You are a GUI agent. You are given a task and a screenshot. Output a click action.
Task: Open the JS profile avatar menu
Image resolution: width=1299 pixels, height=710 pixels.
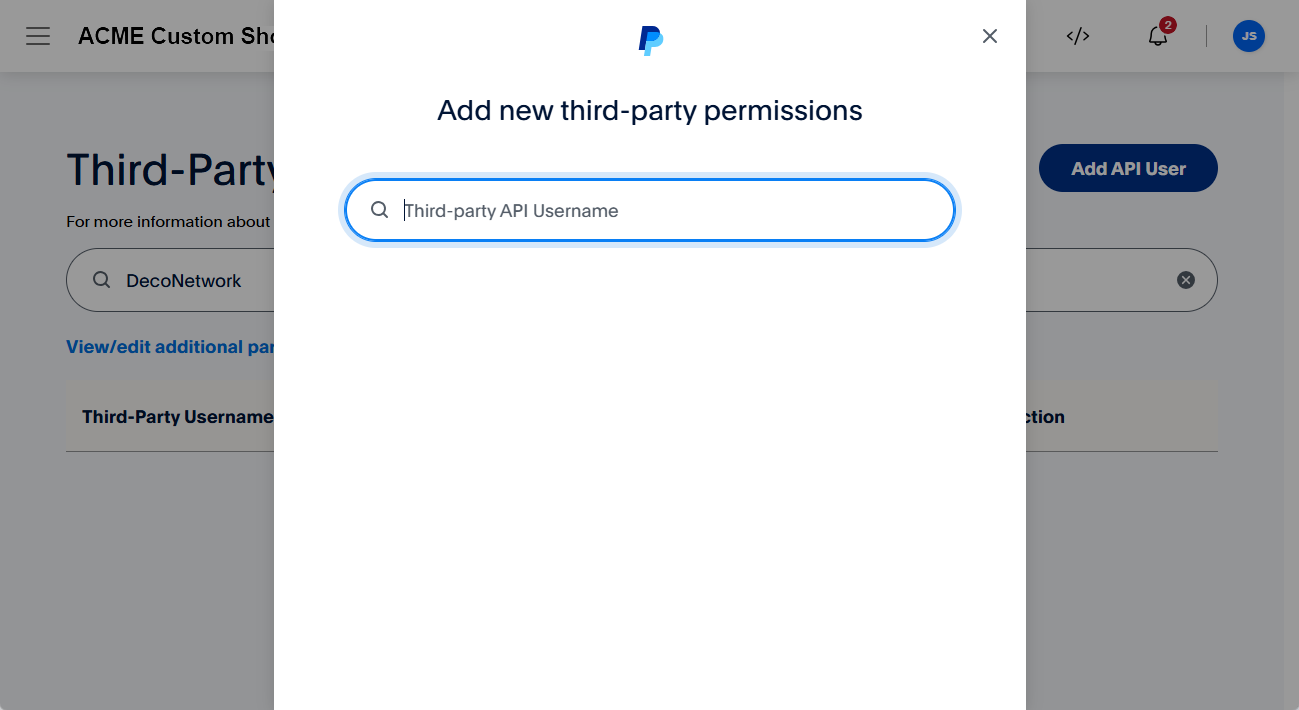(1248, 36)
